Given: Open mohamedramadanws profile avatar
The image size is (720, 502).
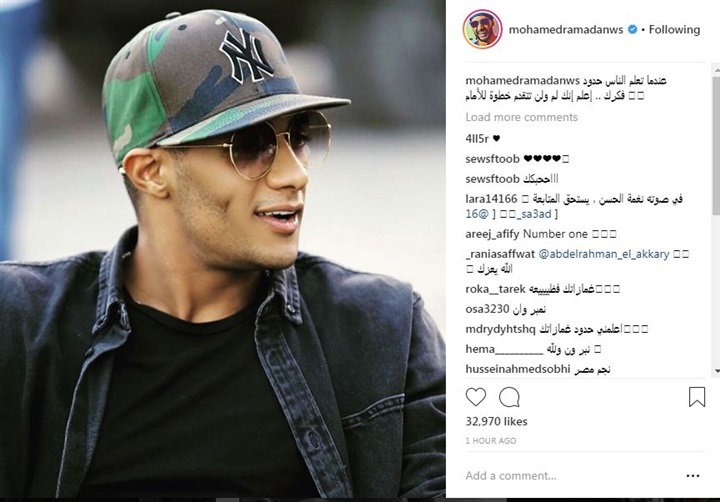Looking at the screenshot, I should (x=483, y=29).
